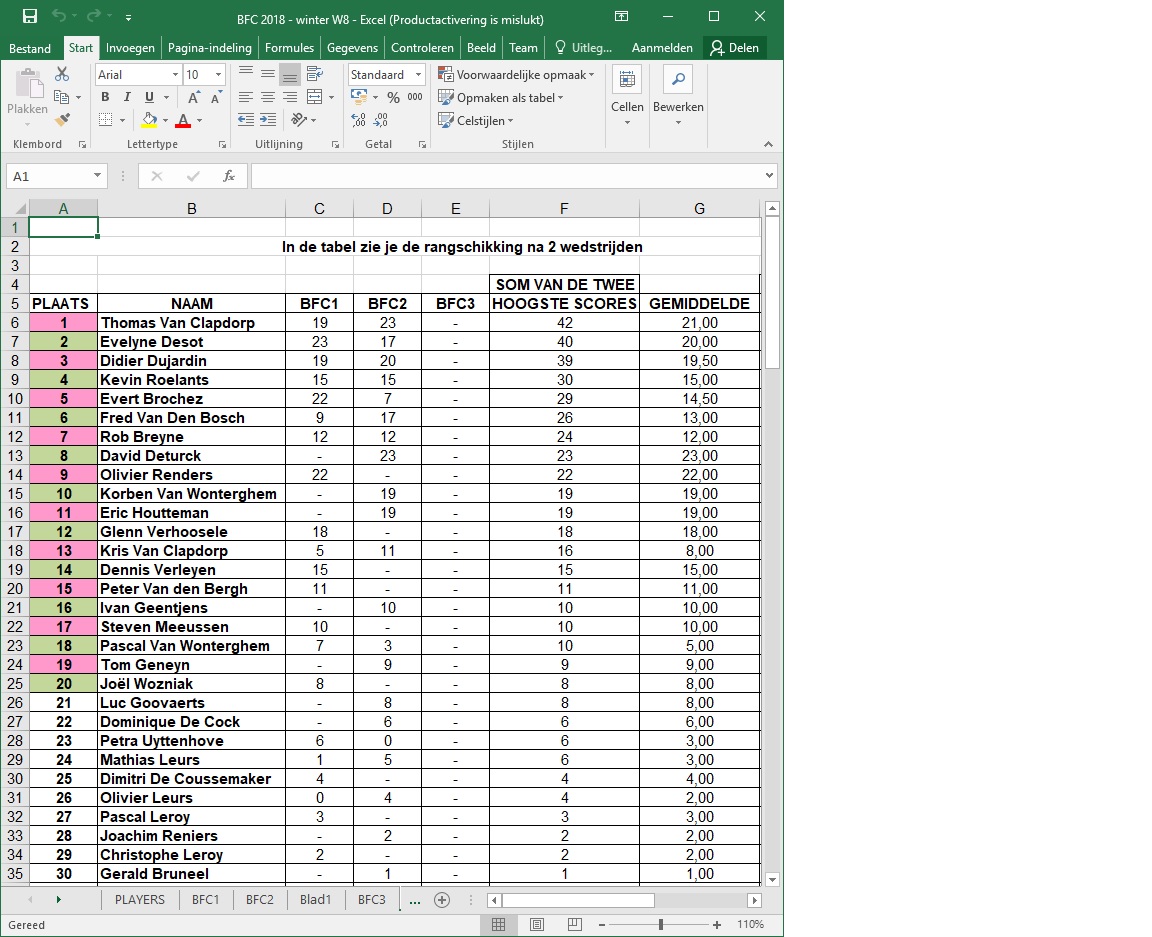Image resolution: width=1152 pixels, height=937 pixels.
Task: Toggle italic formatting
Action: (x=127, y=98)
